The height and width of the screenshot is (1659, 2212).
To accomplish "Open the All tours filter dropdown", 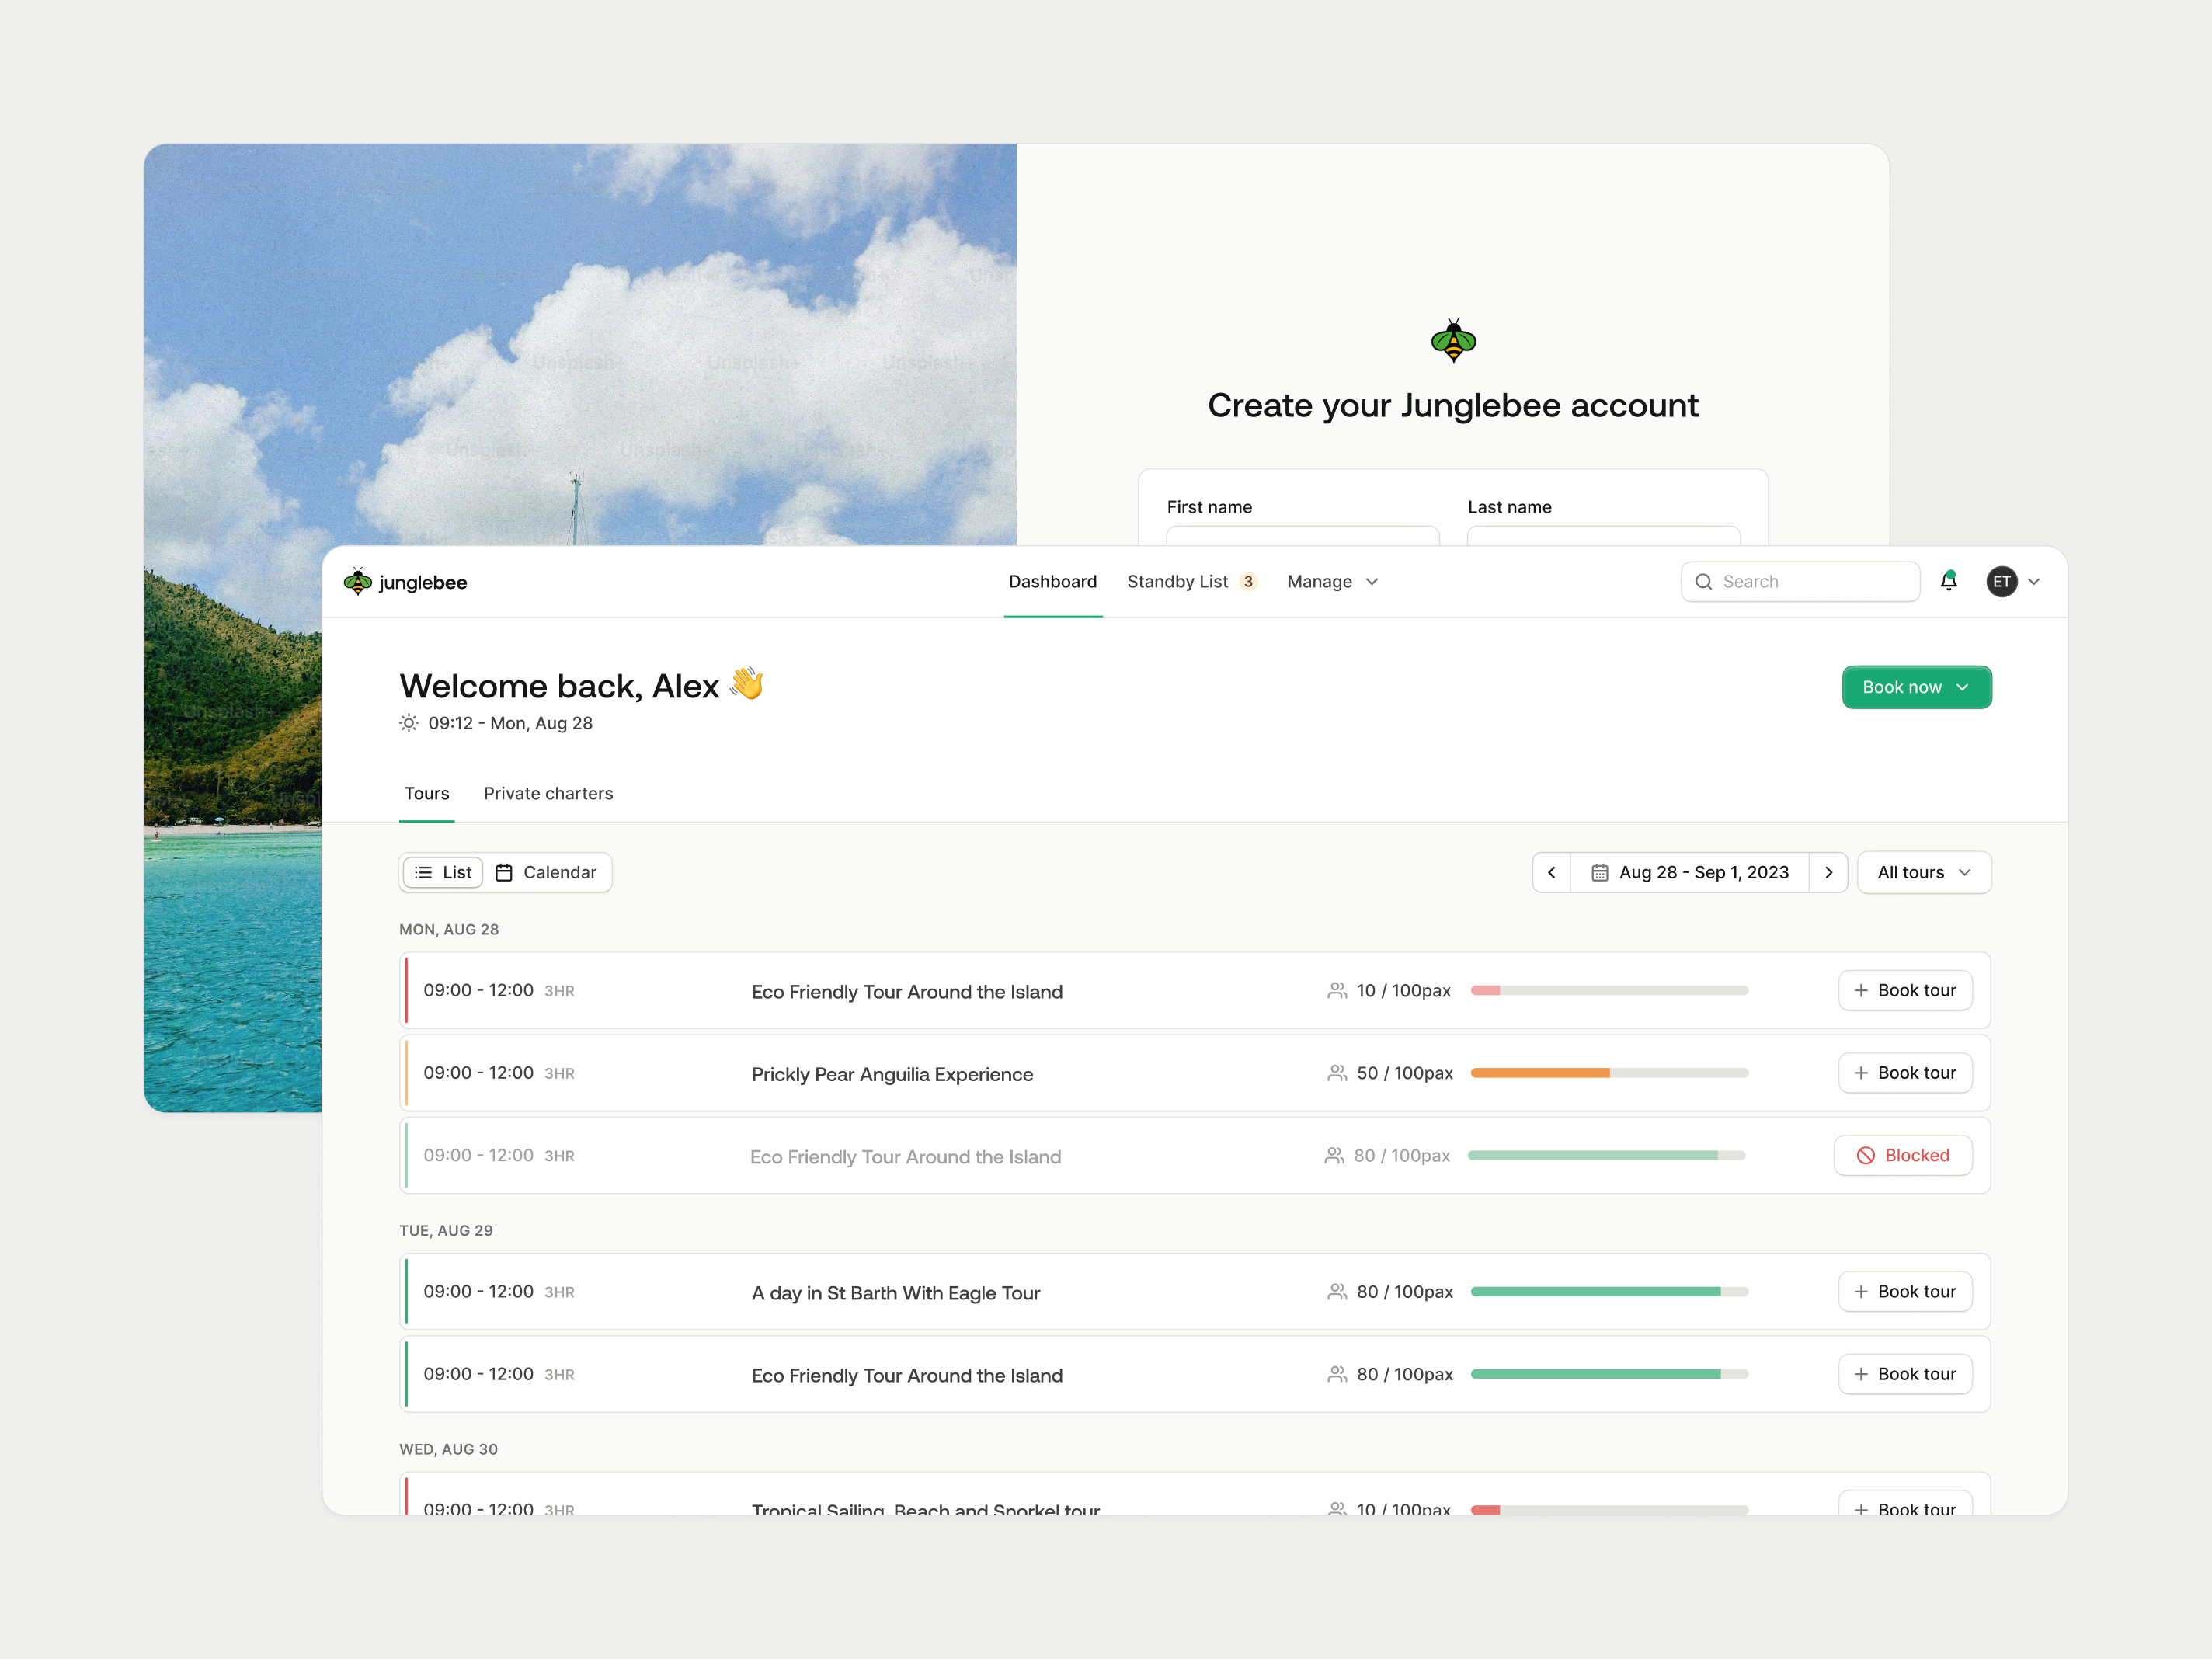I will pyautogui.click(x=1923, y=872).
